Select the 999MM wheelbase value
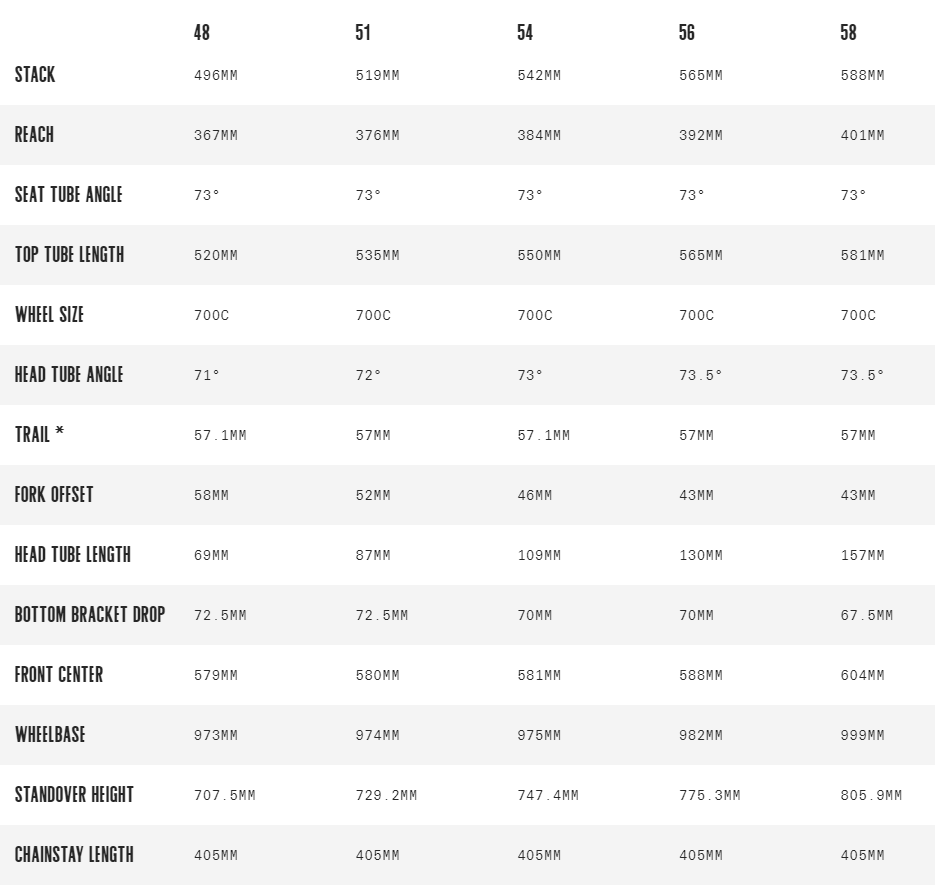 point(862,735)
